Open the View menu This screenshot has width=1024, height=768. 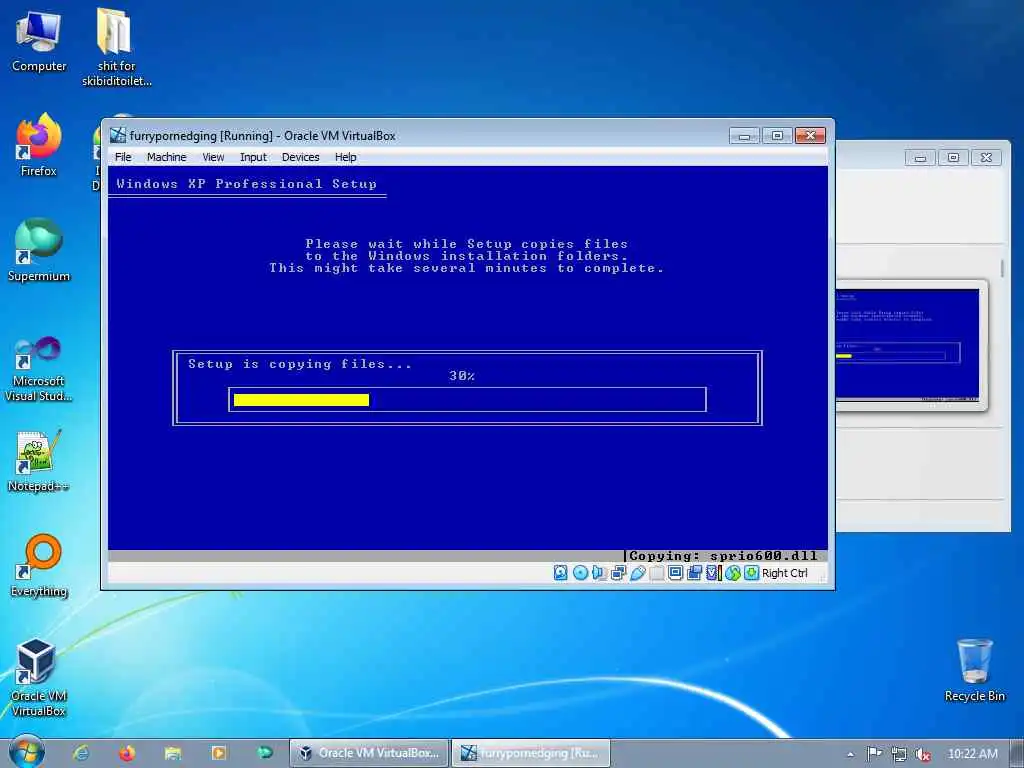[x=213, y=157]
